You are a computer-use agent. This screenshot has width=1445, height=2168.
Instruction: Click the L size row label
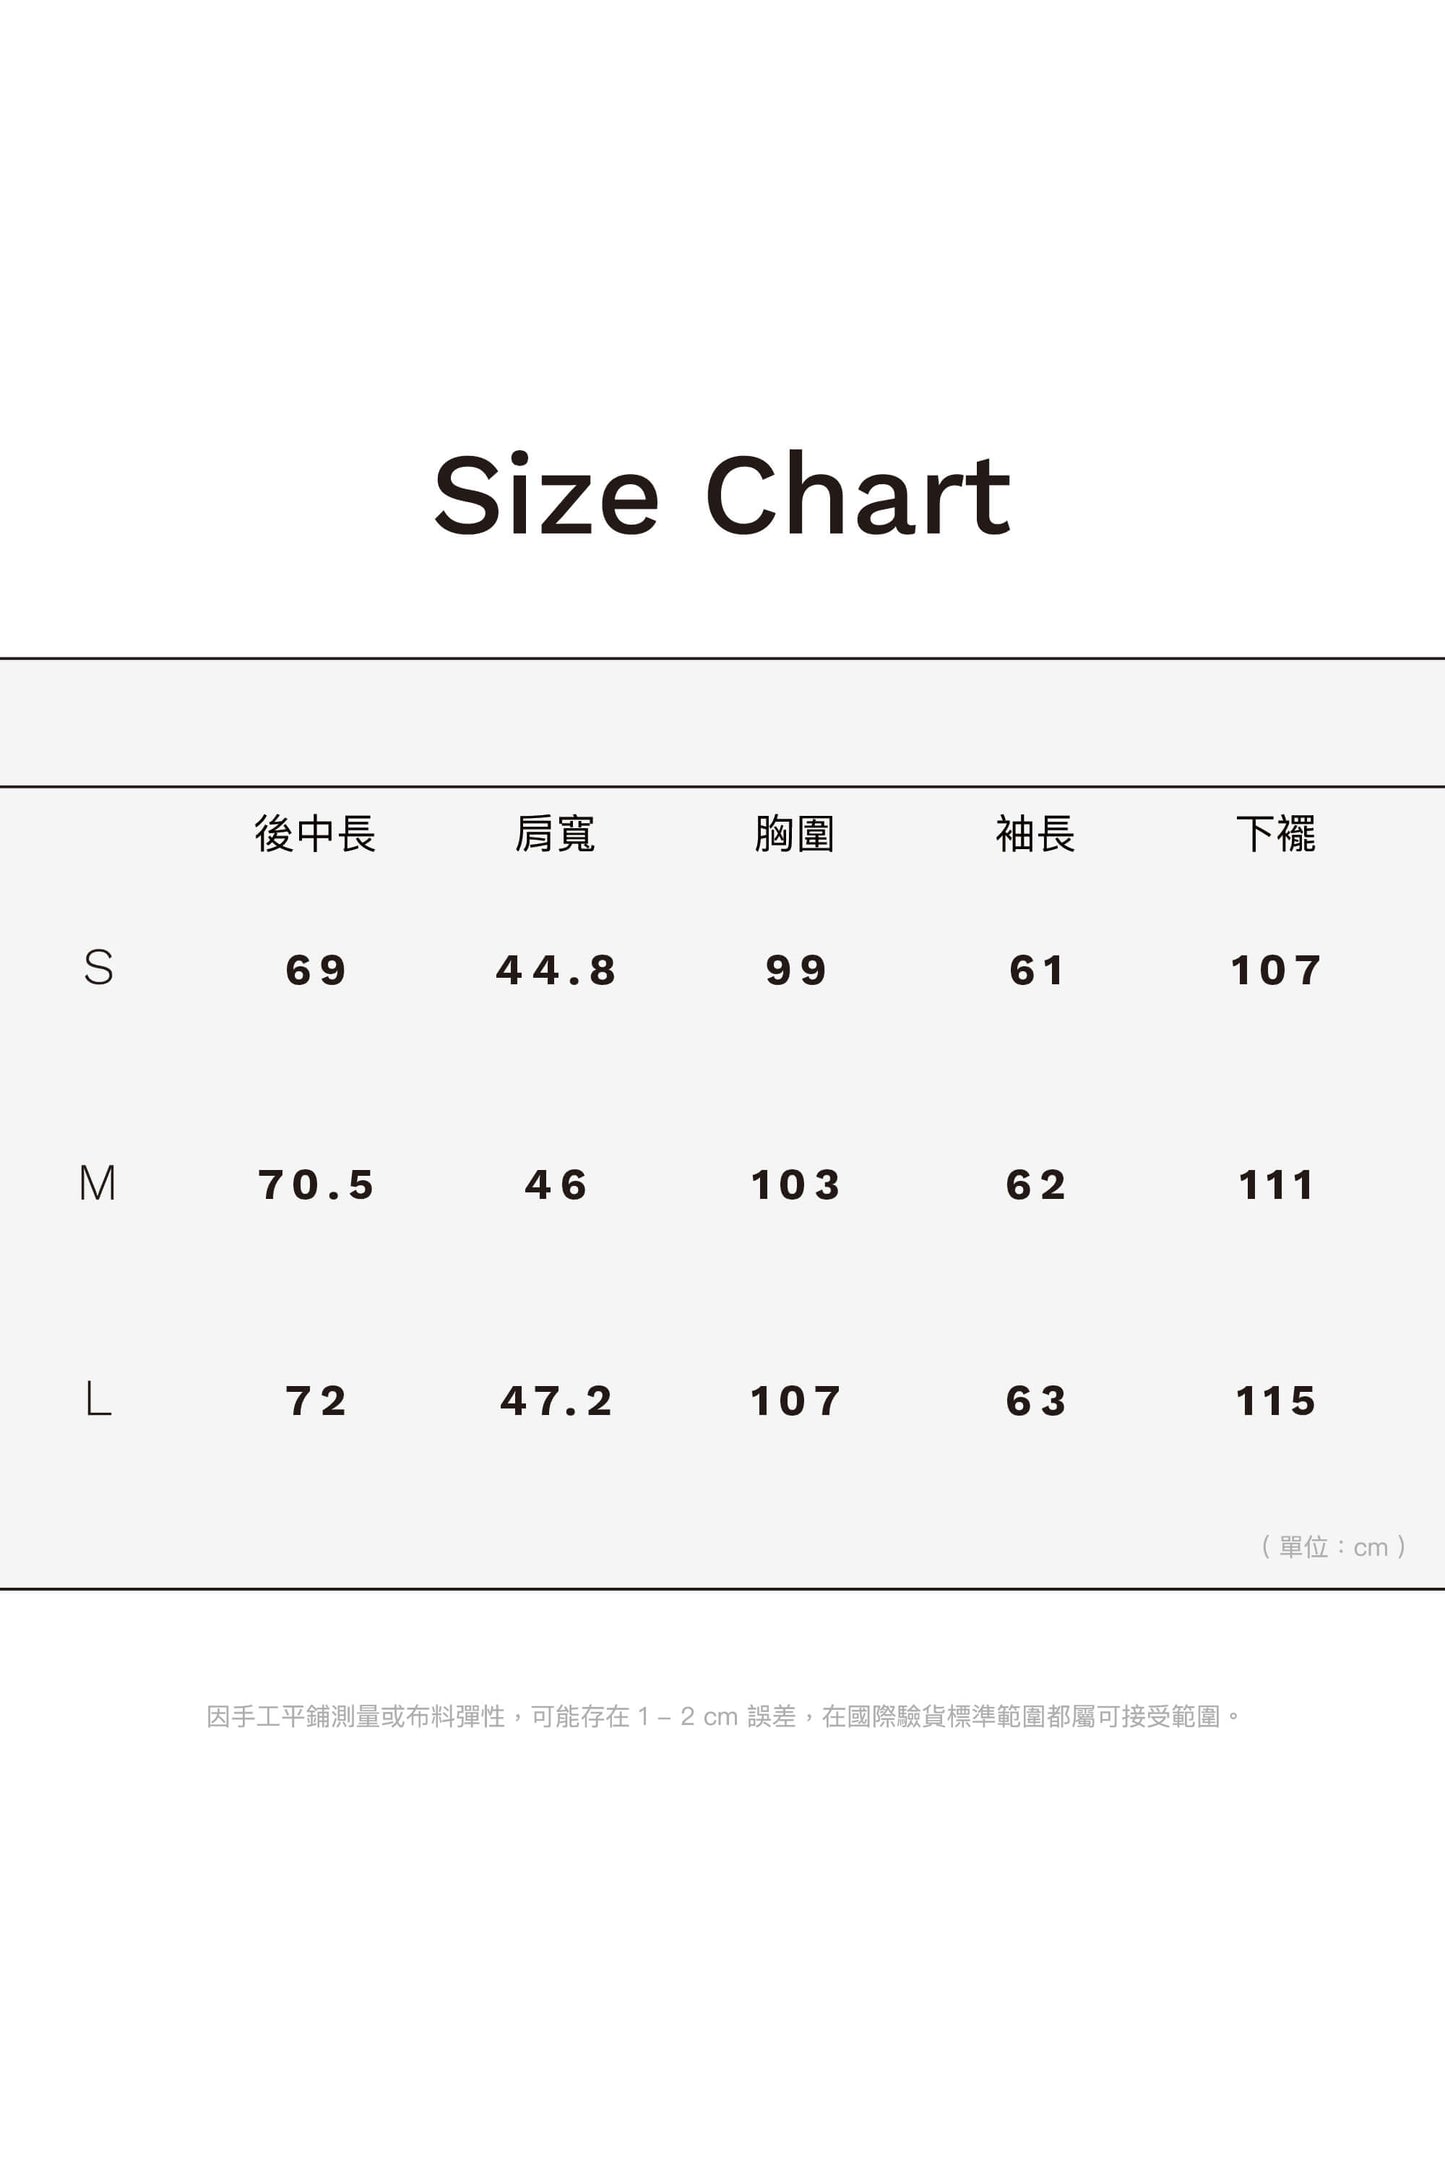coord(98,1399)
